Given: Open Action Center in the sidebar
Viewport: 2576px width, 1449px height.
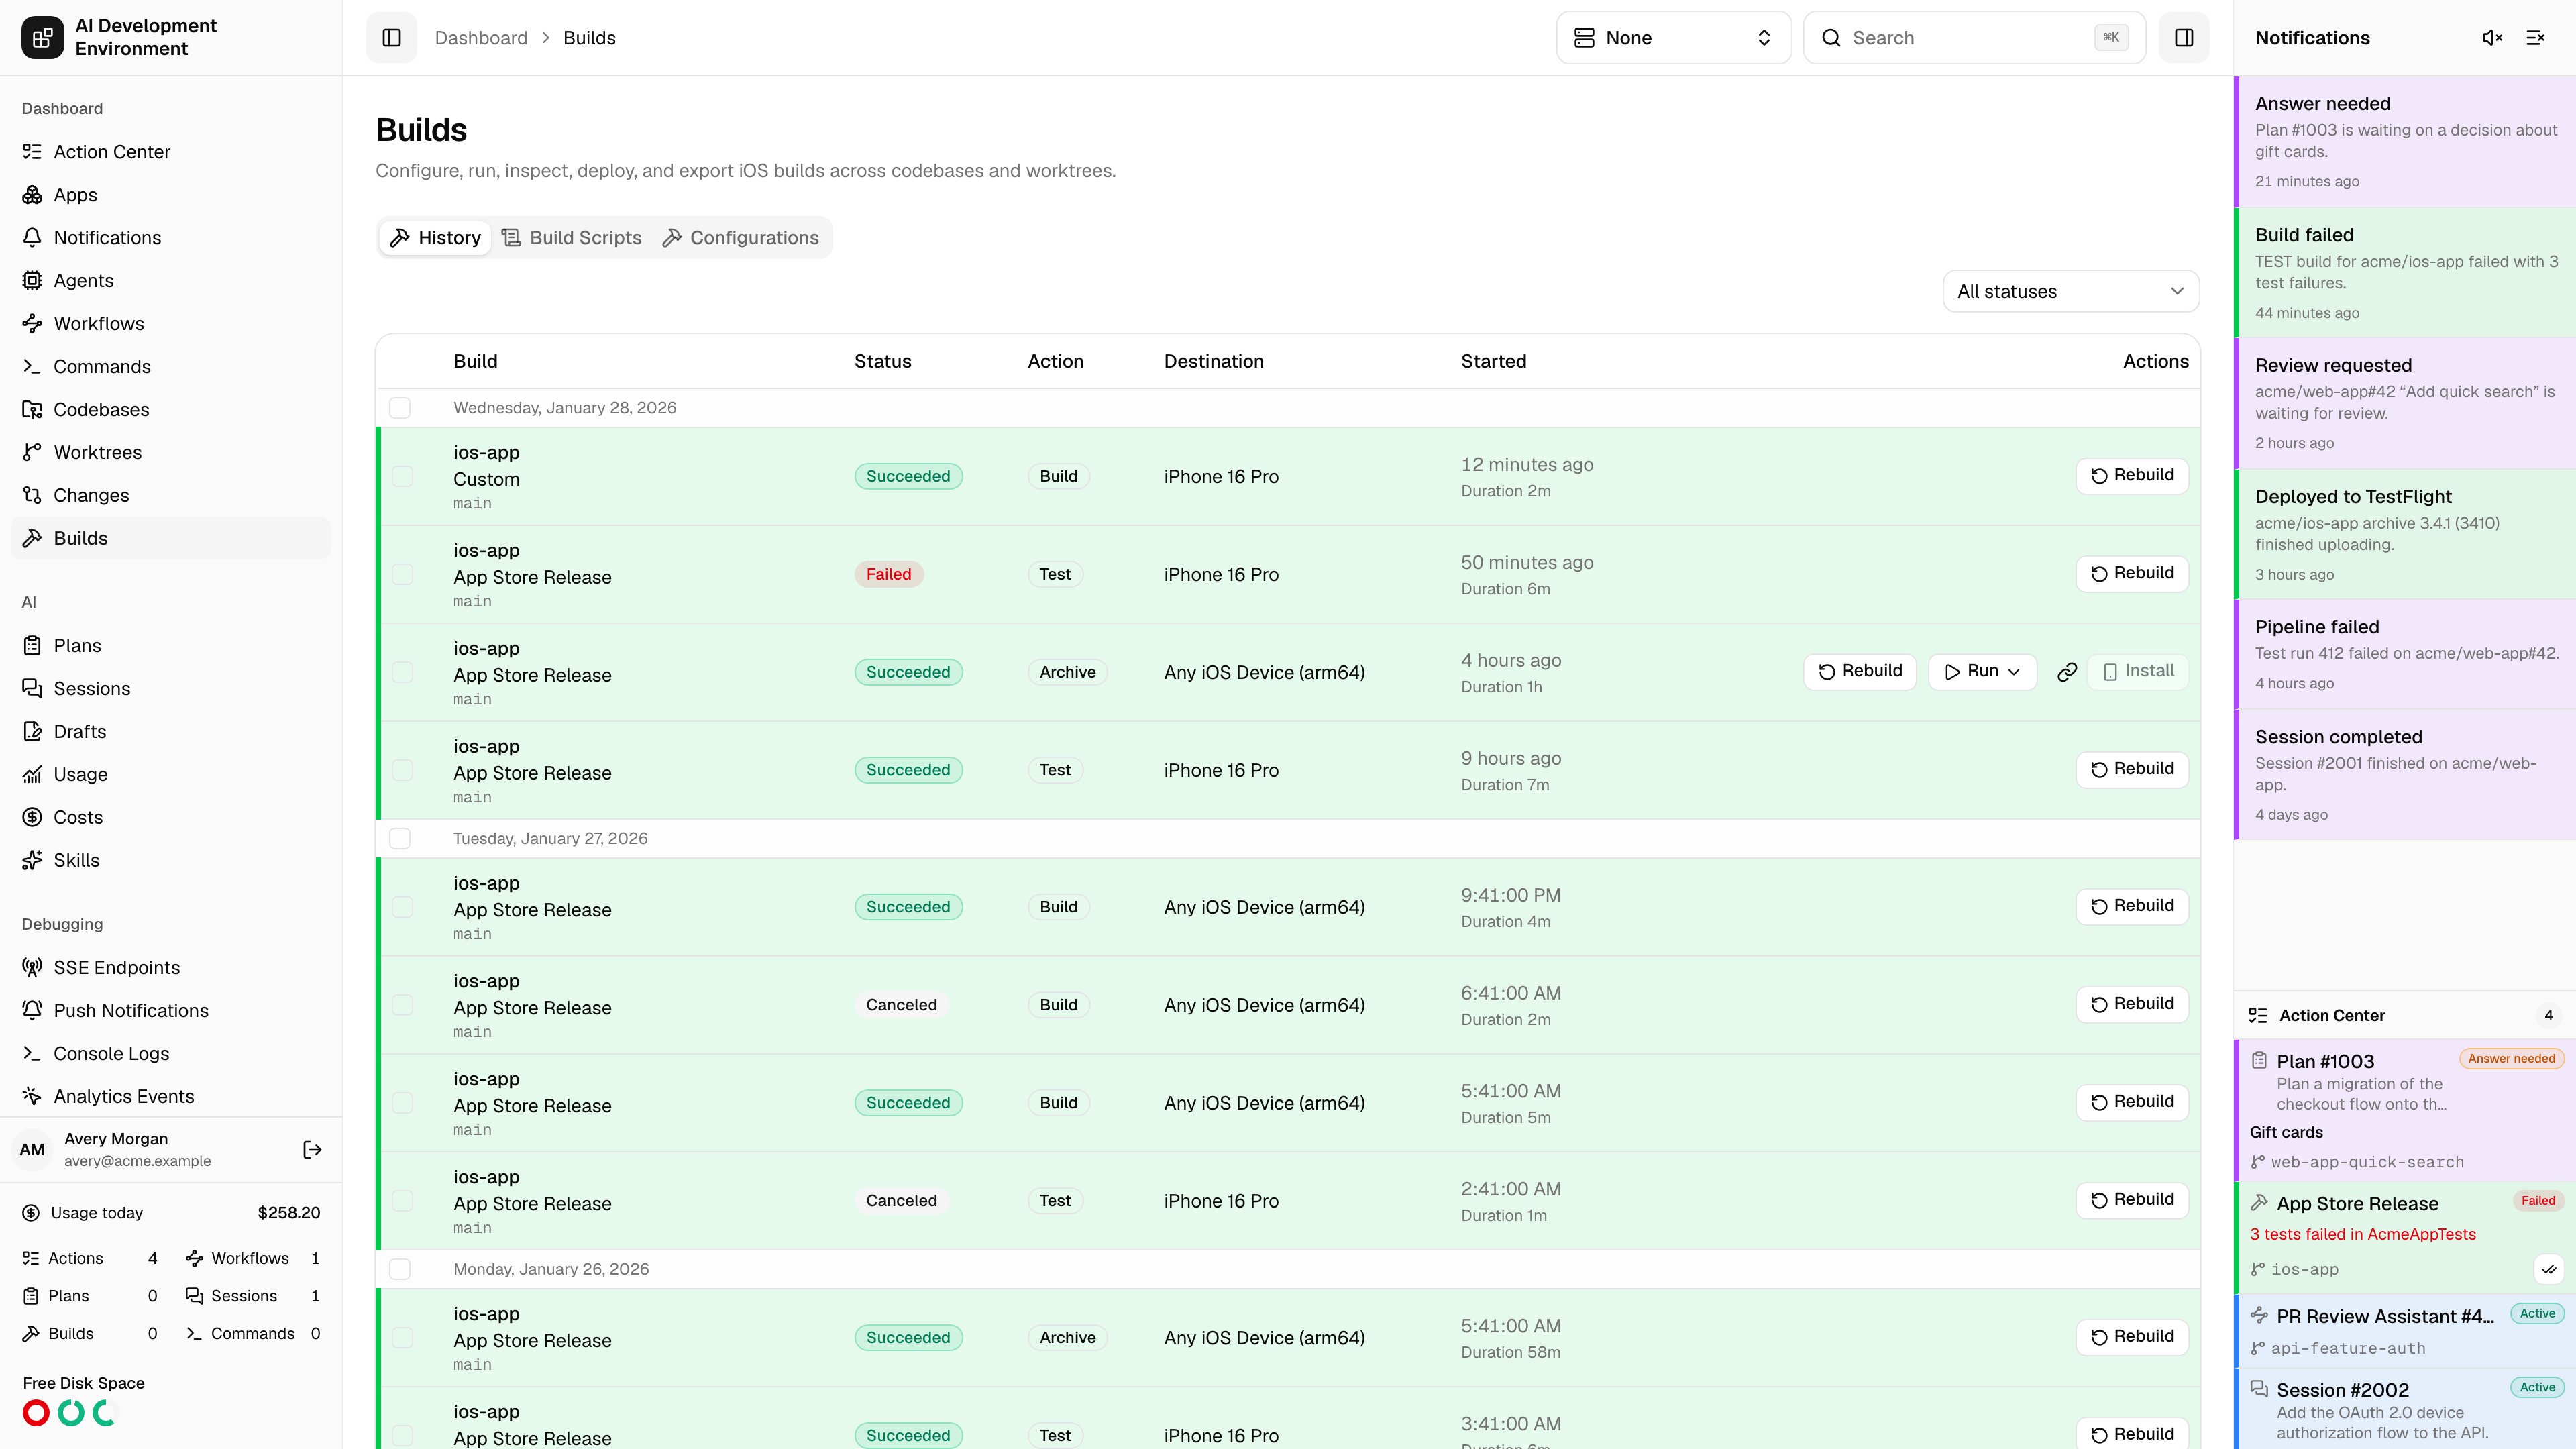Looking at the screenshot, I should pyautogui.click(x=171, y=152).
